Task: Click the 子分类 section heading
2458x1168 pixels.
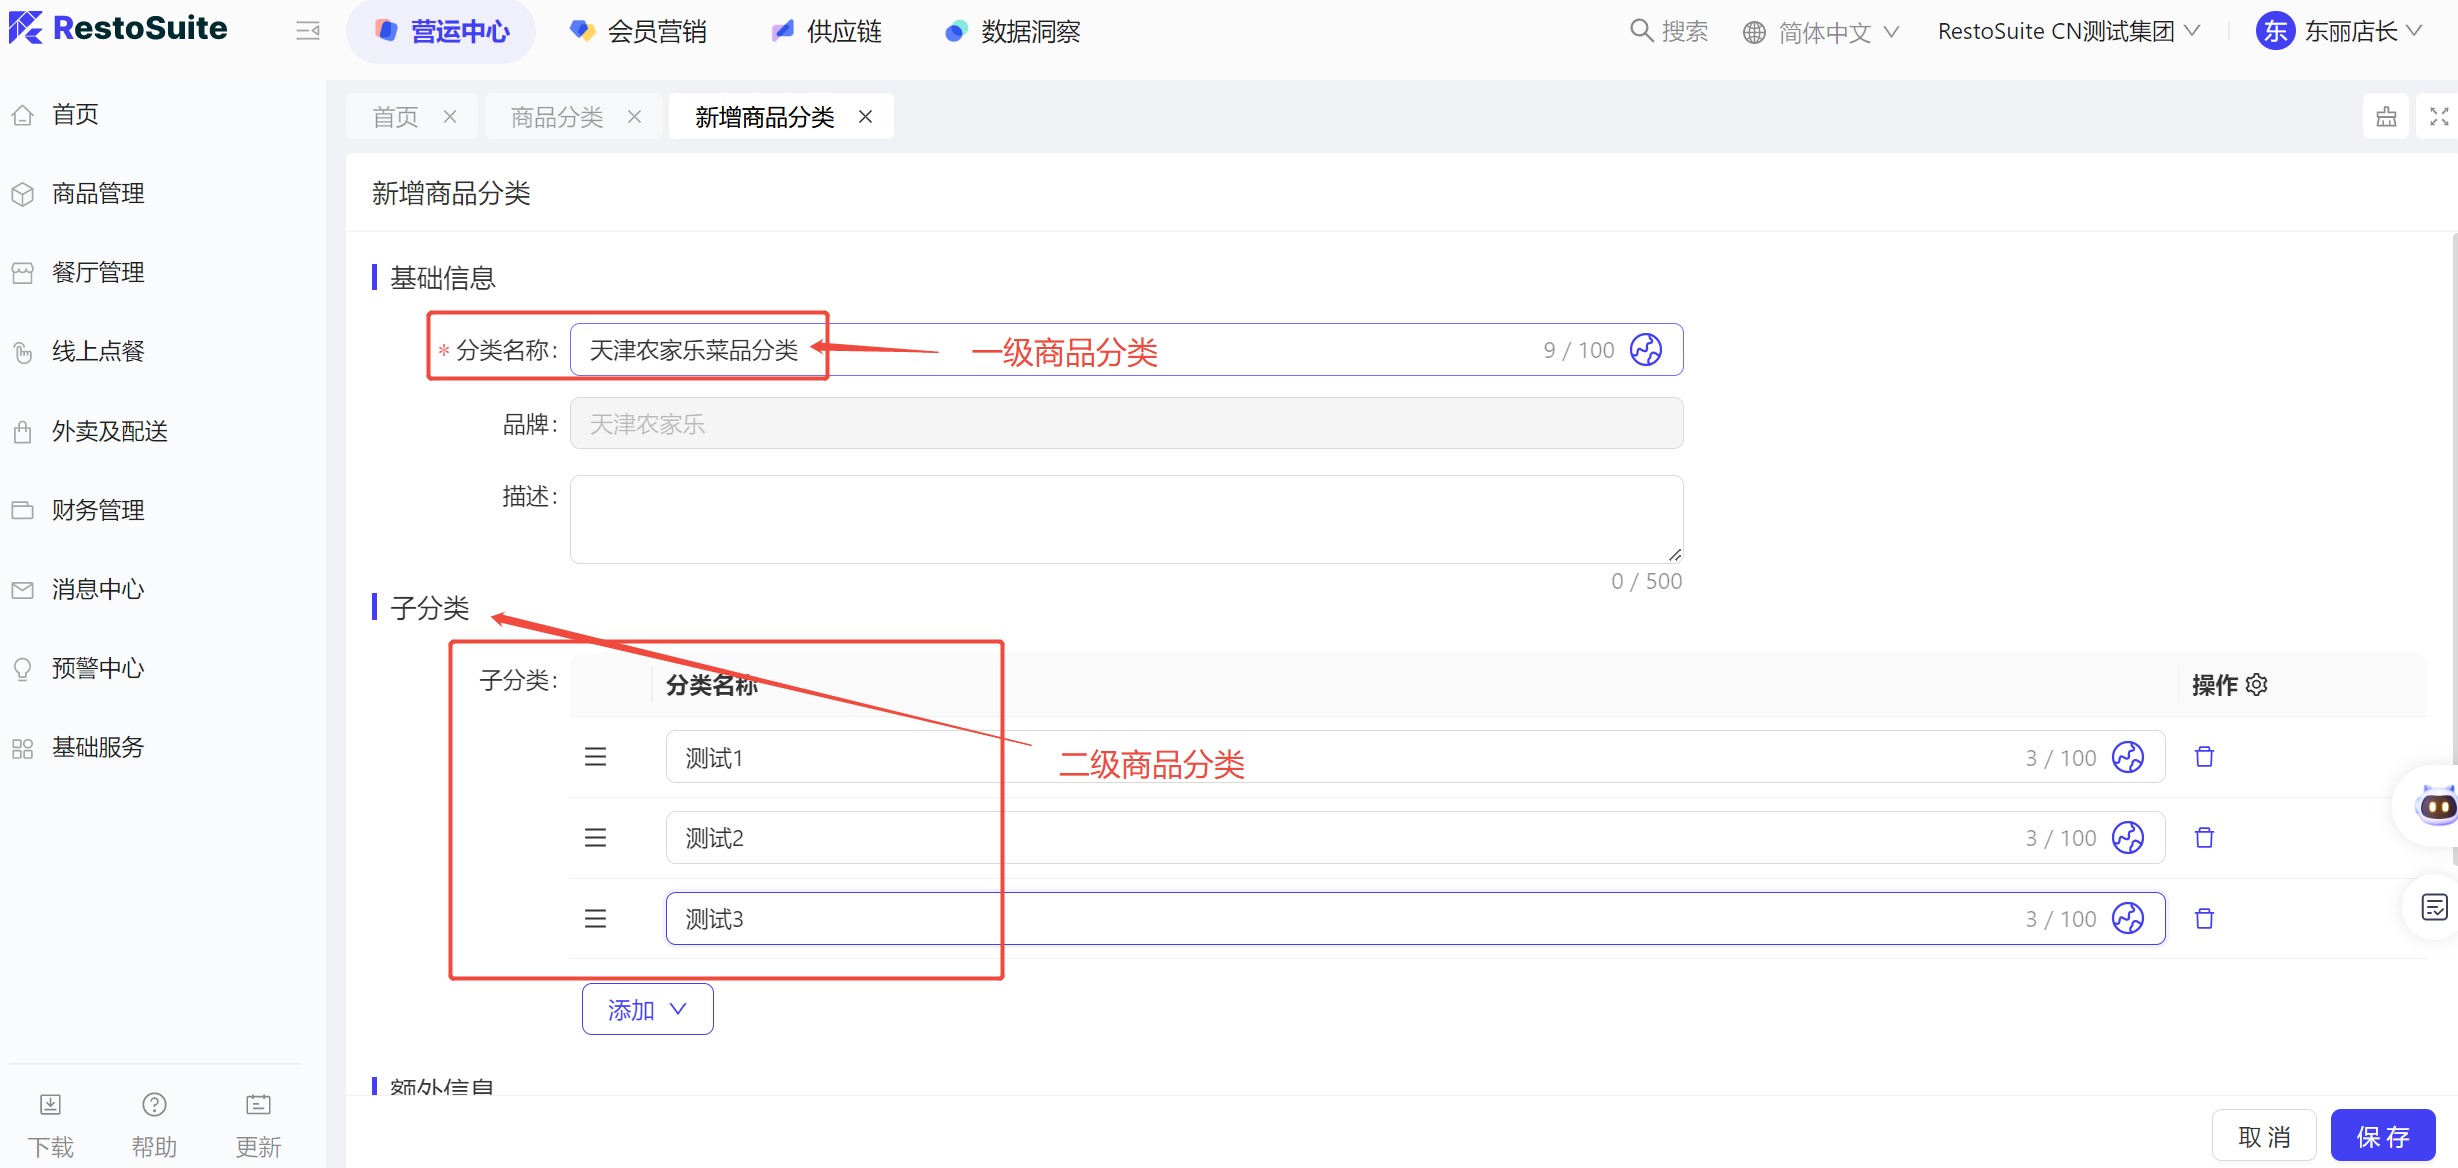Action: tap(430, 608)
